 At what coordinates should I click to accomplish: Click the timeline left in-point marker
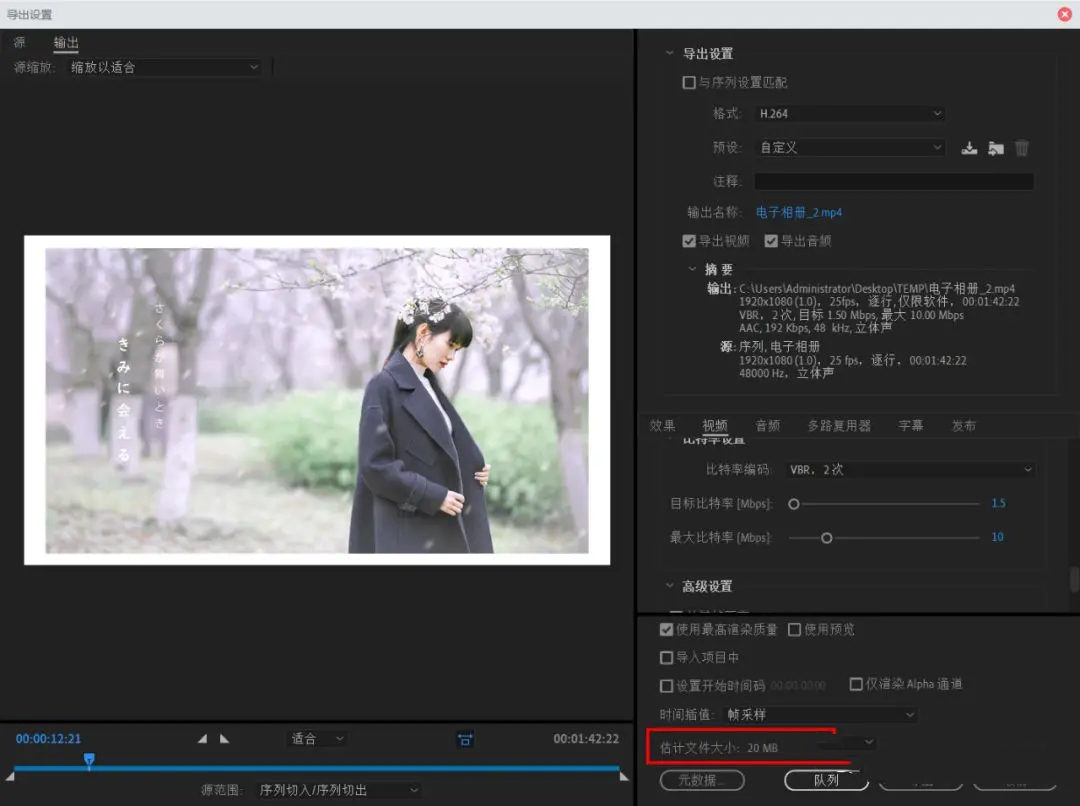[x=10, y=776]
